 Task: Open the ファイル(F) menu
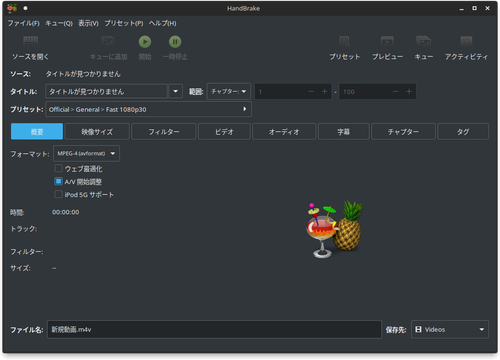click(x=23, y=23)
